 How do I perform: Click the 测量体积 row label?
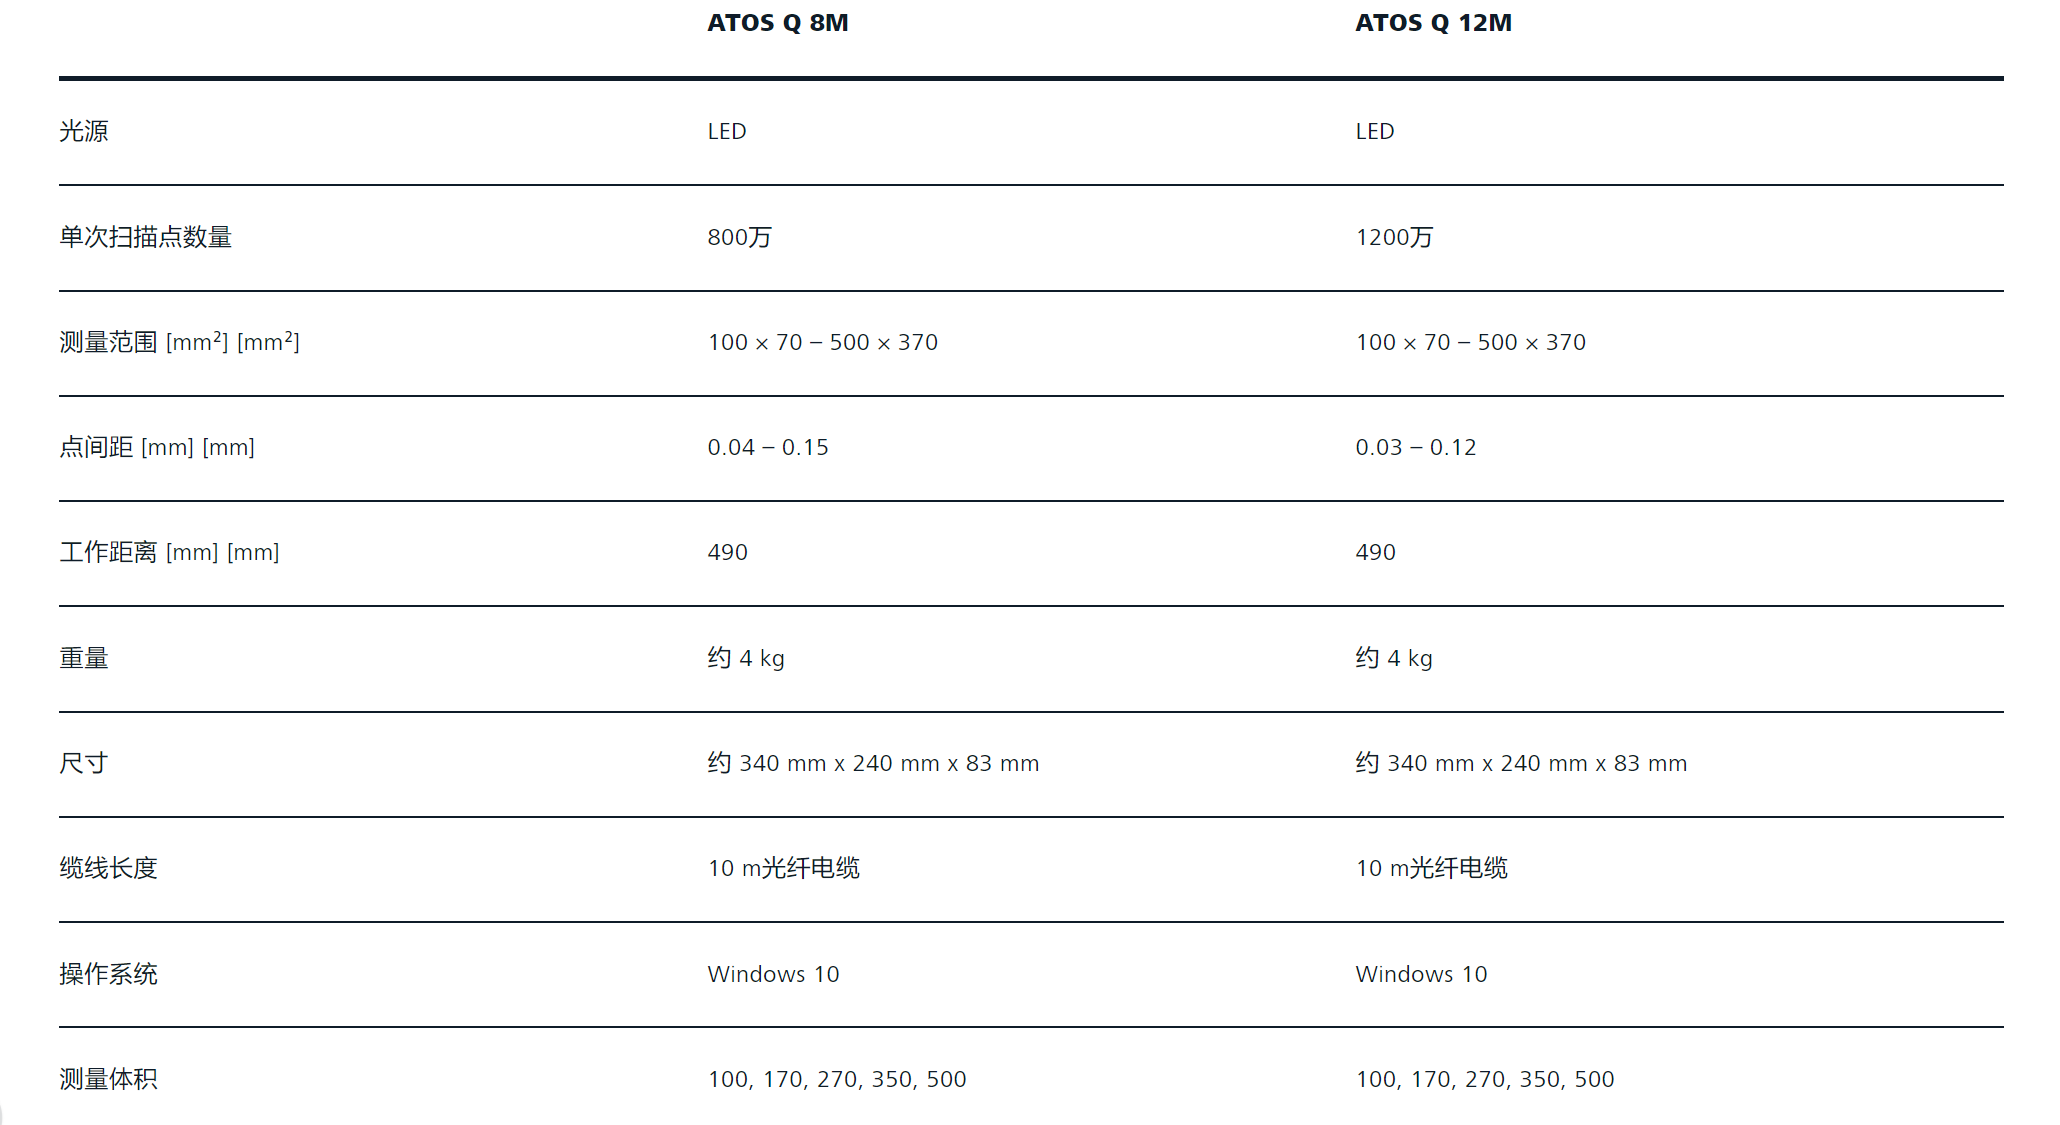point(108,1079)
